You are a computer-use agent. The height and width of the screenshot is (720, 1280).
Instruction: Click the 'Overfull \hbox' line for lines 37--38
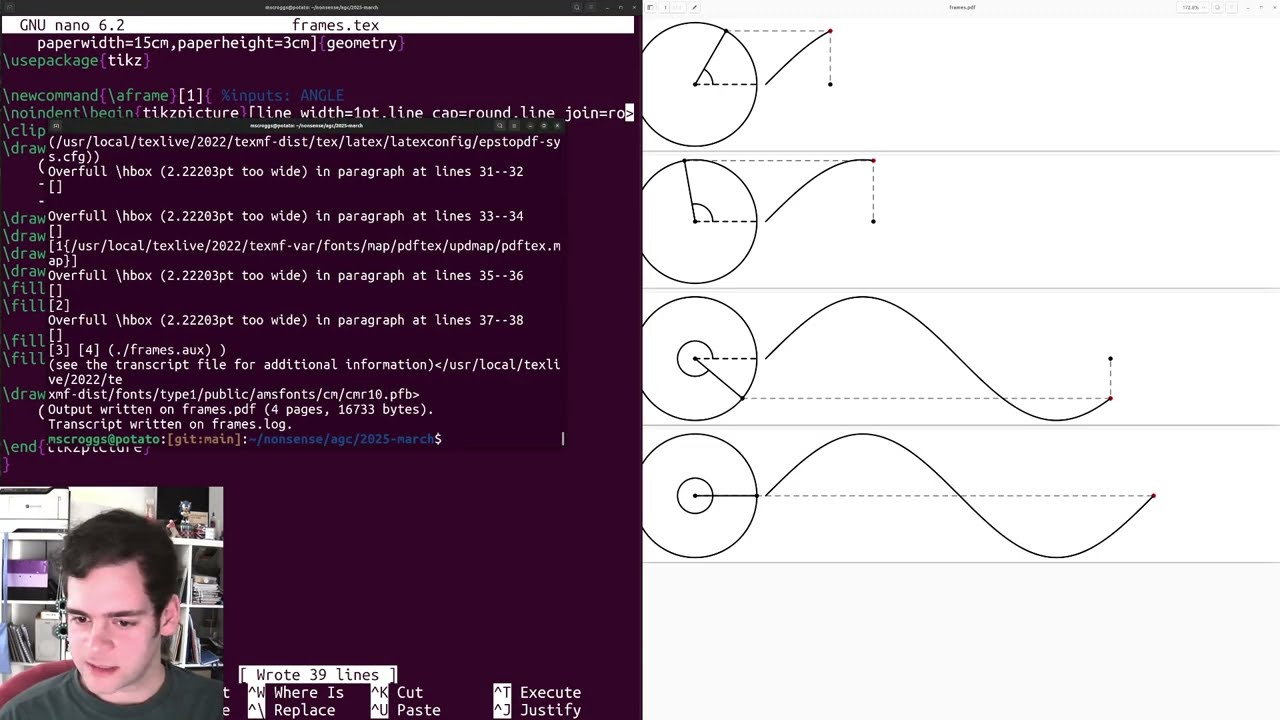click(285, 320)
